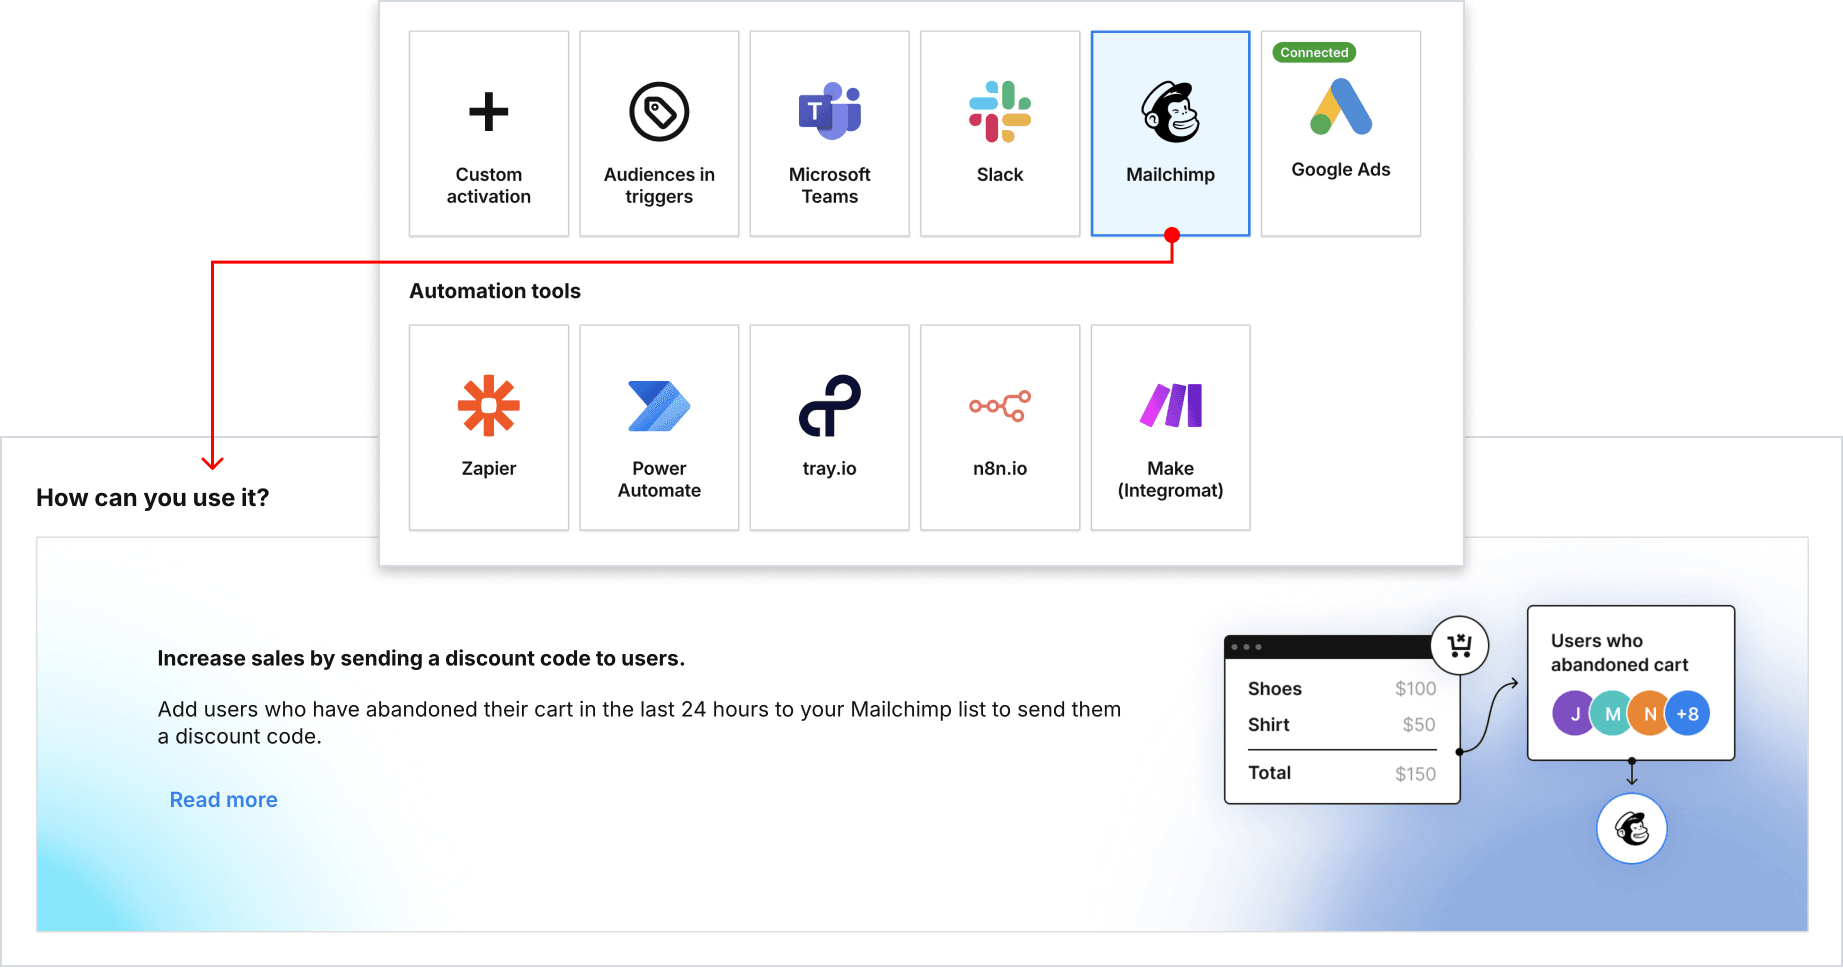
Task: Click the green Connected badge
Action: (1314, 53)
